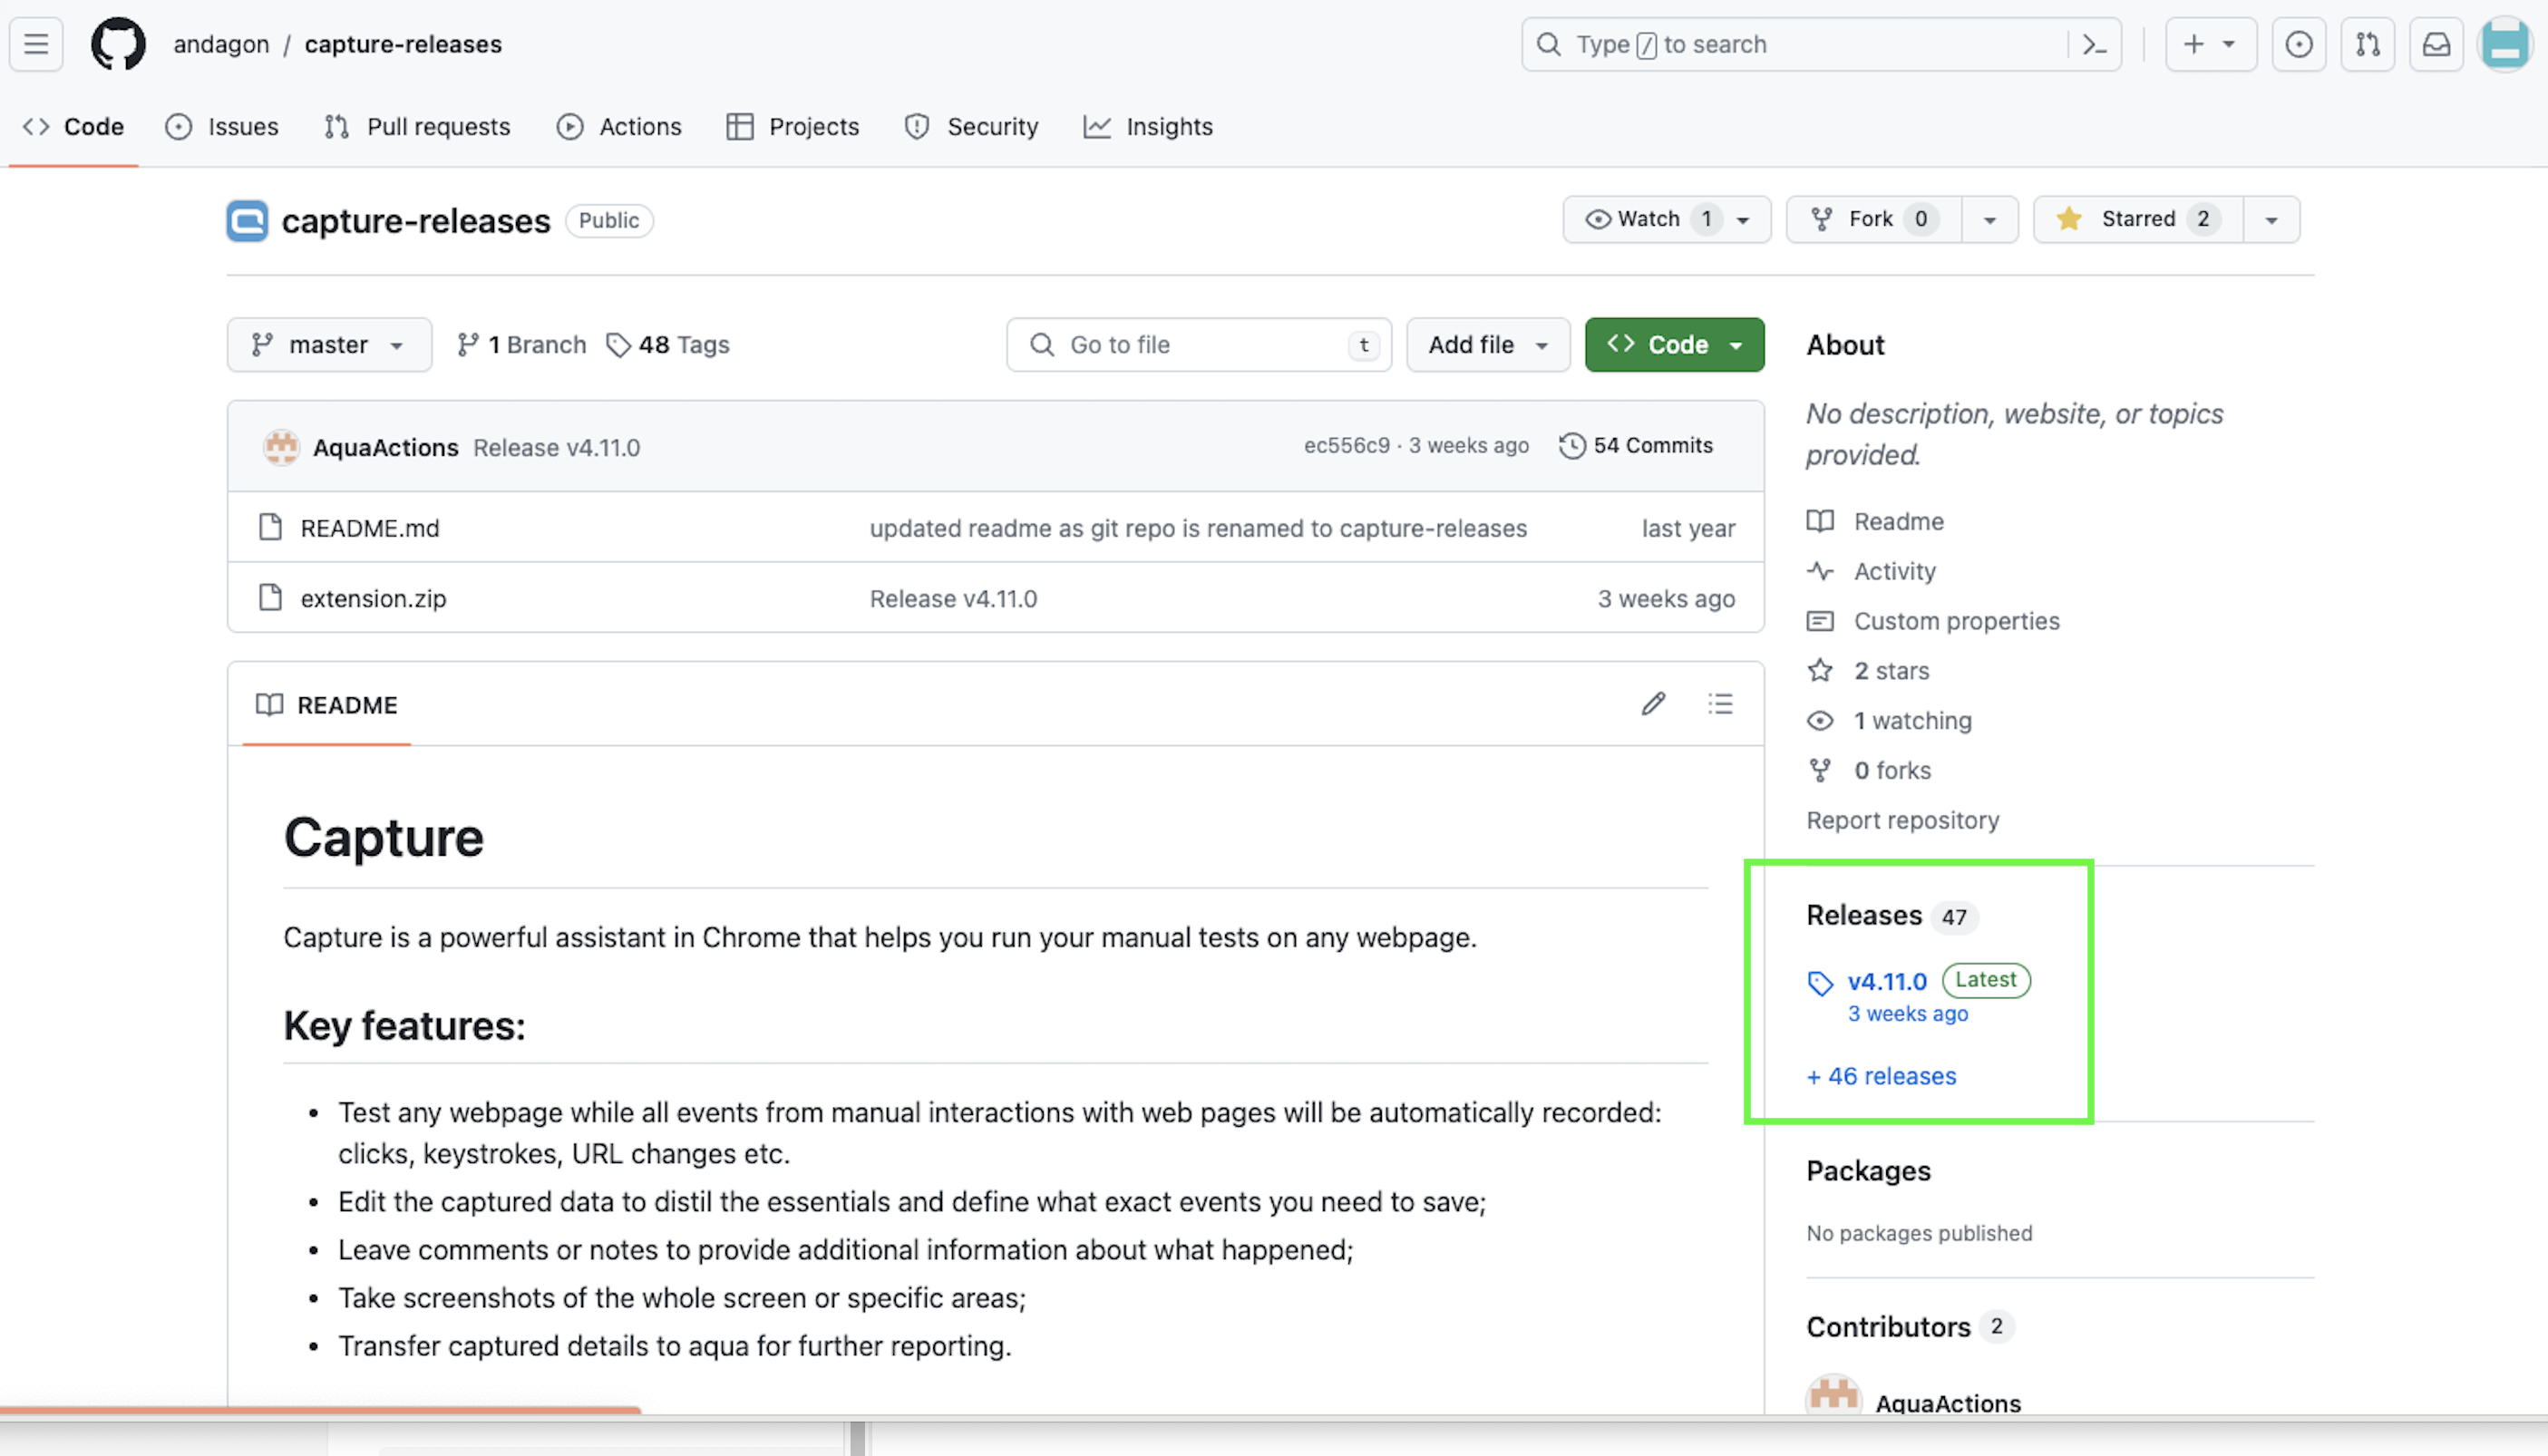Switch to the Insights tab

1148,127
